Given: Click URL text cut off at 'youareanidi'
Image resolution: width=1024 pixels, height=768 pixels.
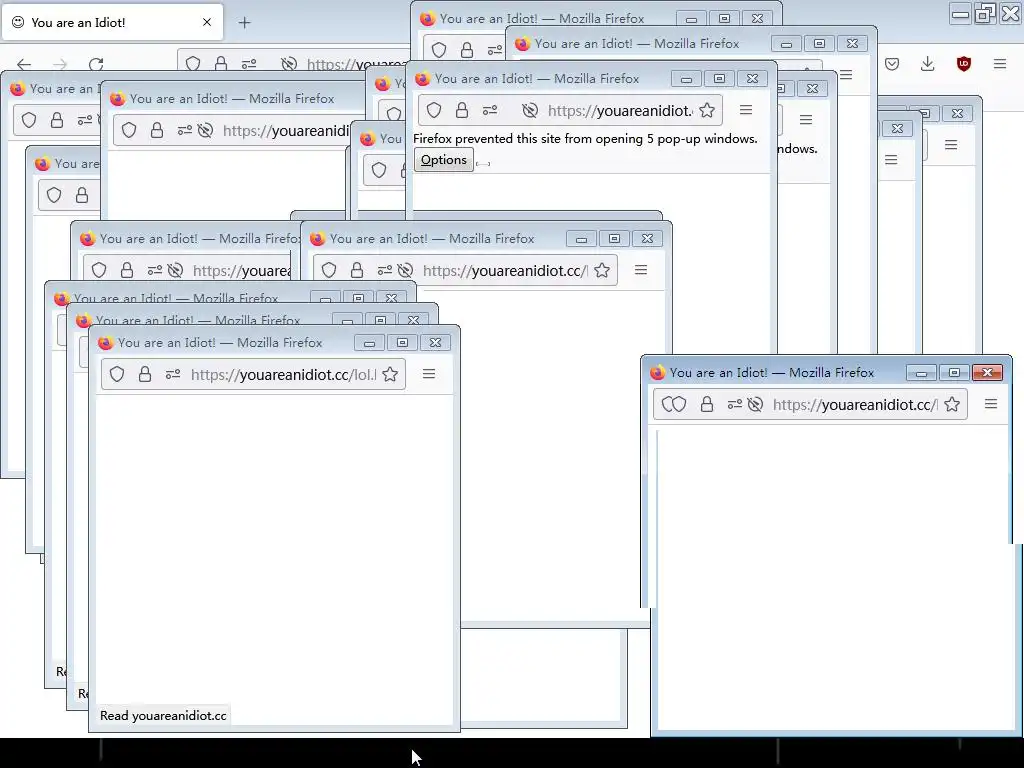Looking at the screenshot, I should pyautogui.click(x=285, y=131).
